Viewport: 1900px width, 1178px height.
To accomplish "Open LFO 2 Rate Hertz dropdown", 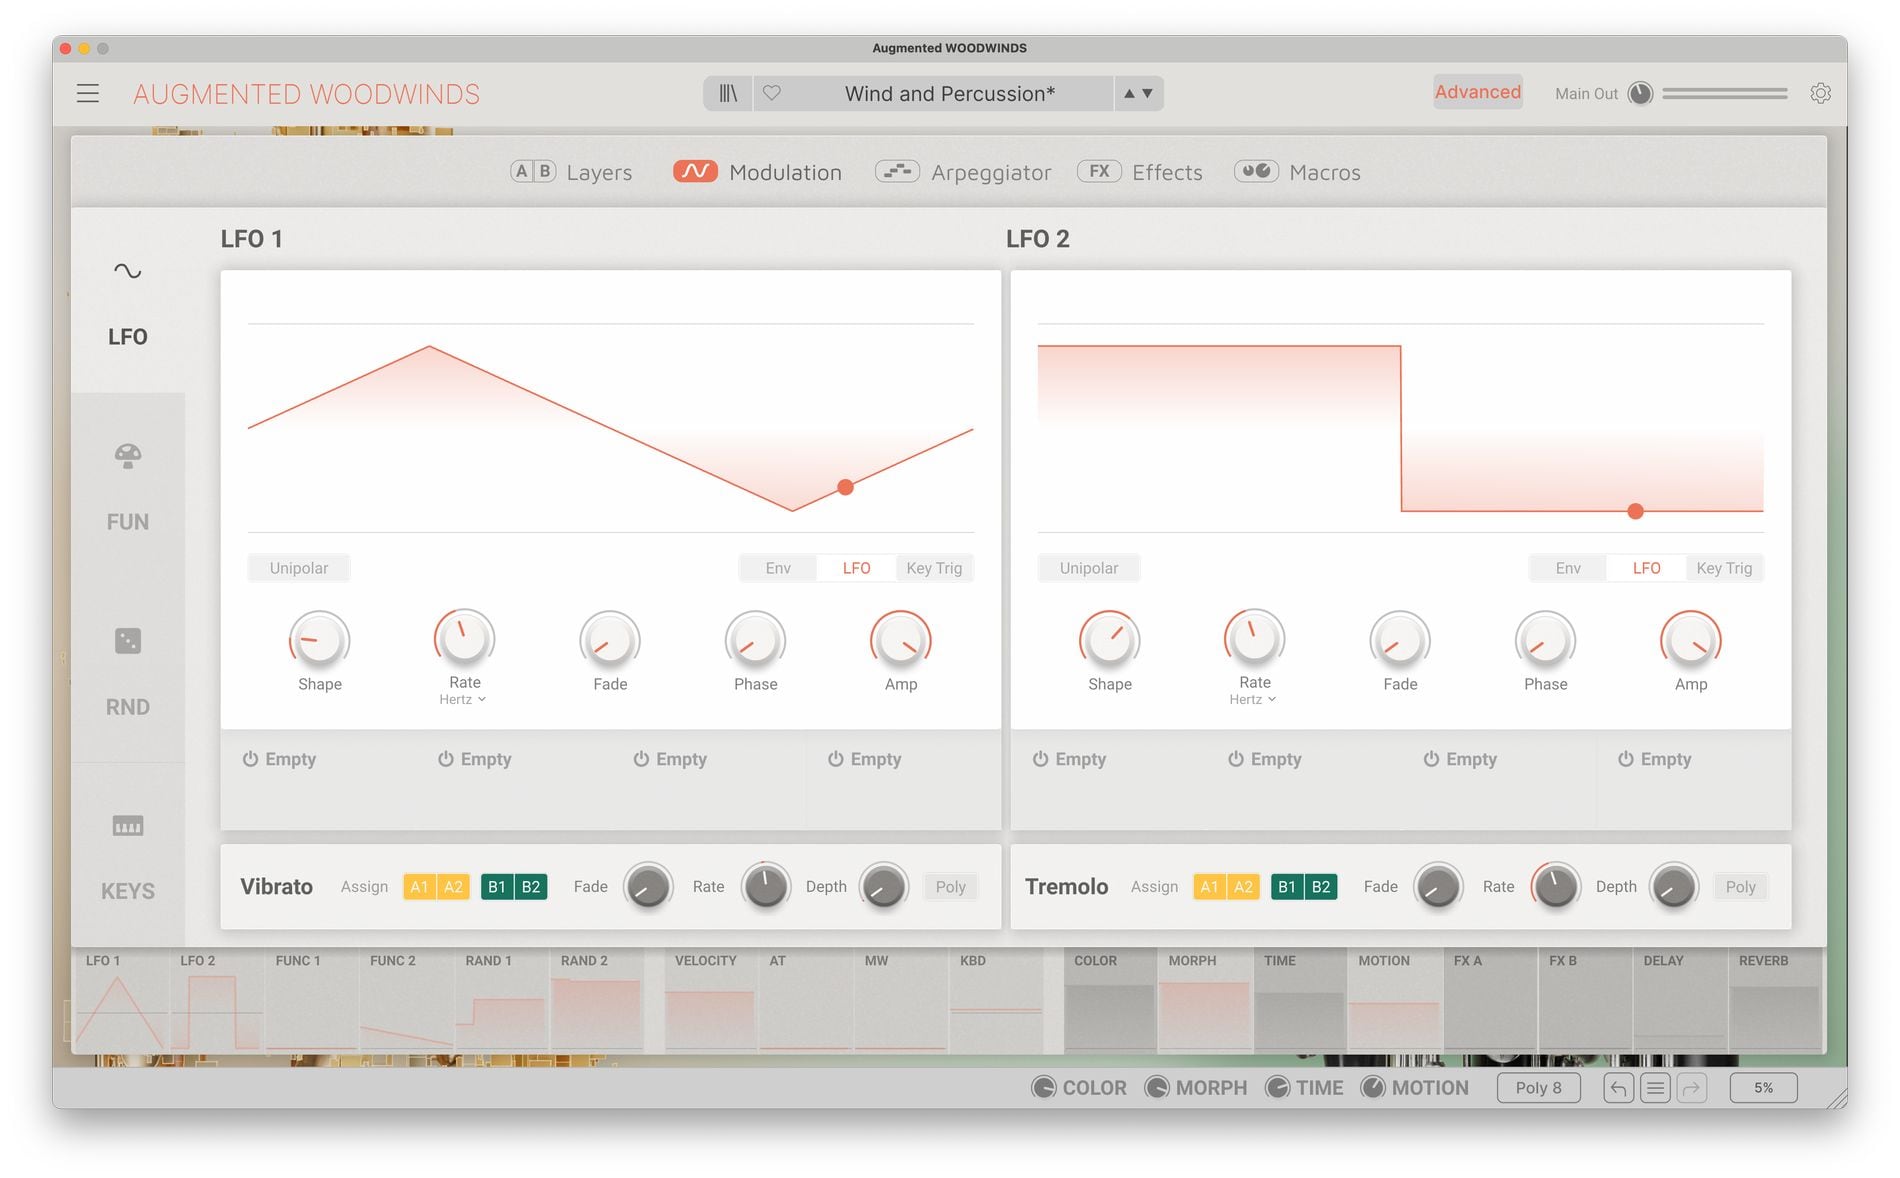I will tap(1253, 699).
